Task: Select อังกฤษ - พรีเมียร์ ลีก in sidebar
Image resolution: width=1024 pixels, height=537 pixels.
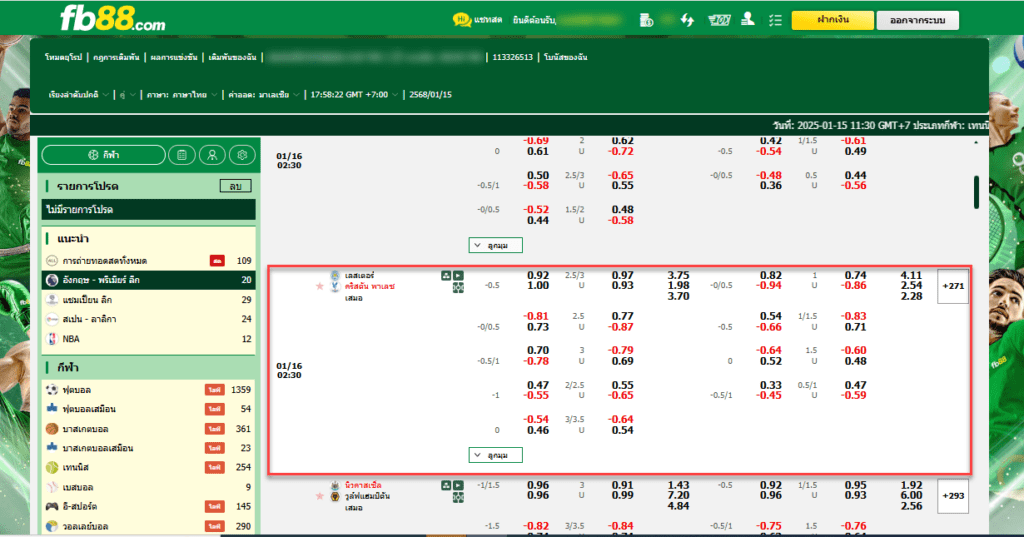Action: [149, 280]
